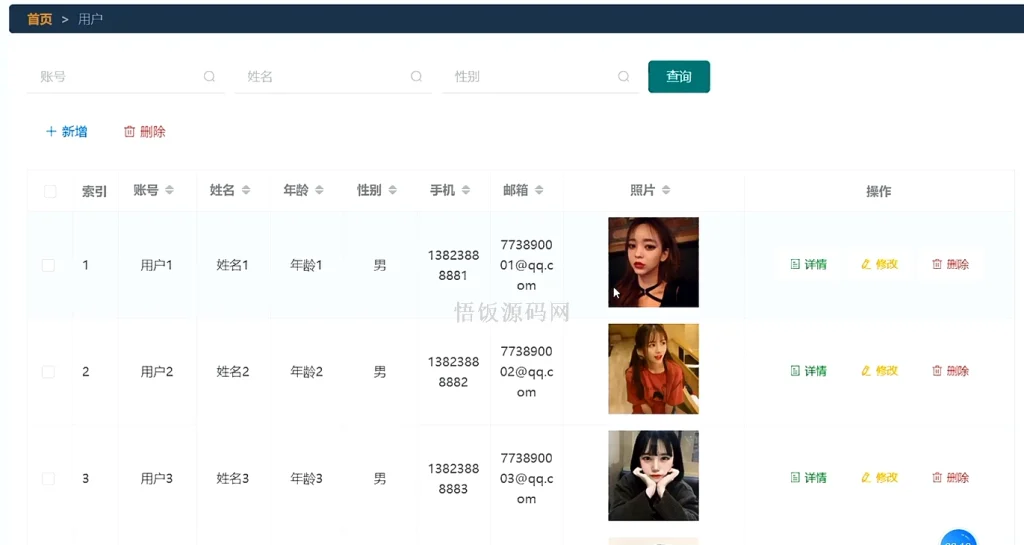Sort table by 账号 column
The image size is (1024, 545).
(169, 190)
